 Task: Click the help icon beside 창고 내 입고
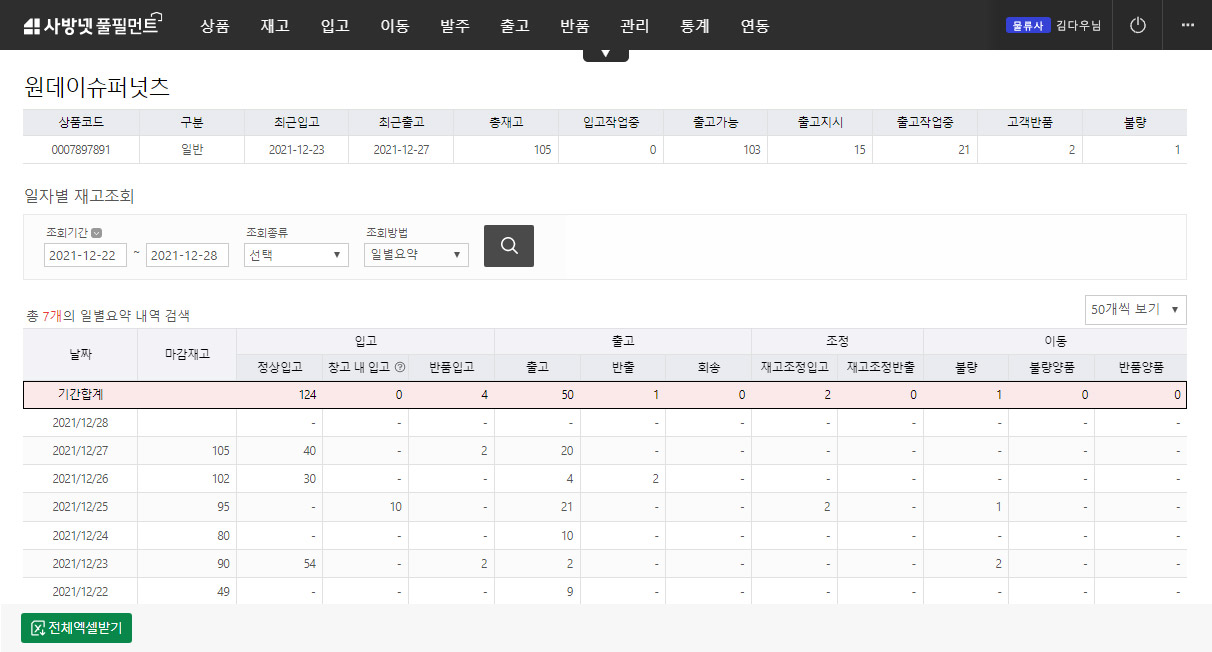pyautogui.click(x=400, y=367)
